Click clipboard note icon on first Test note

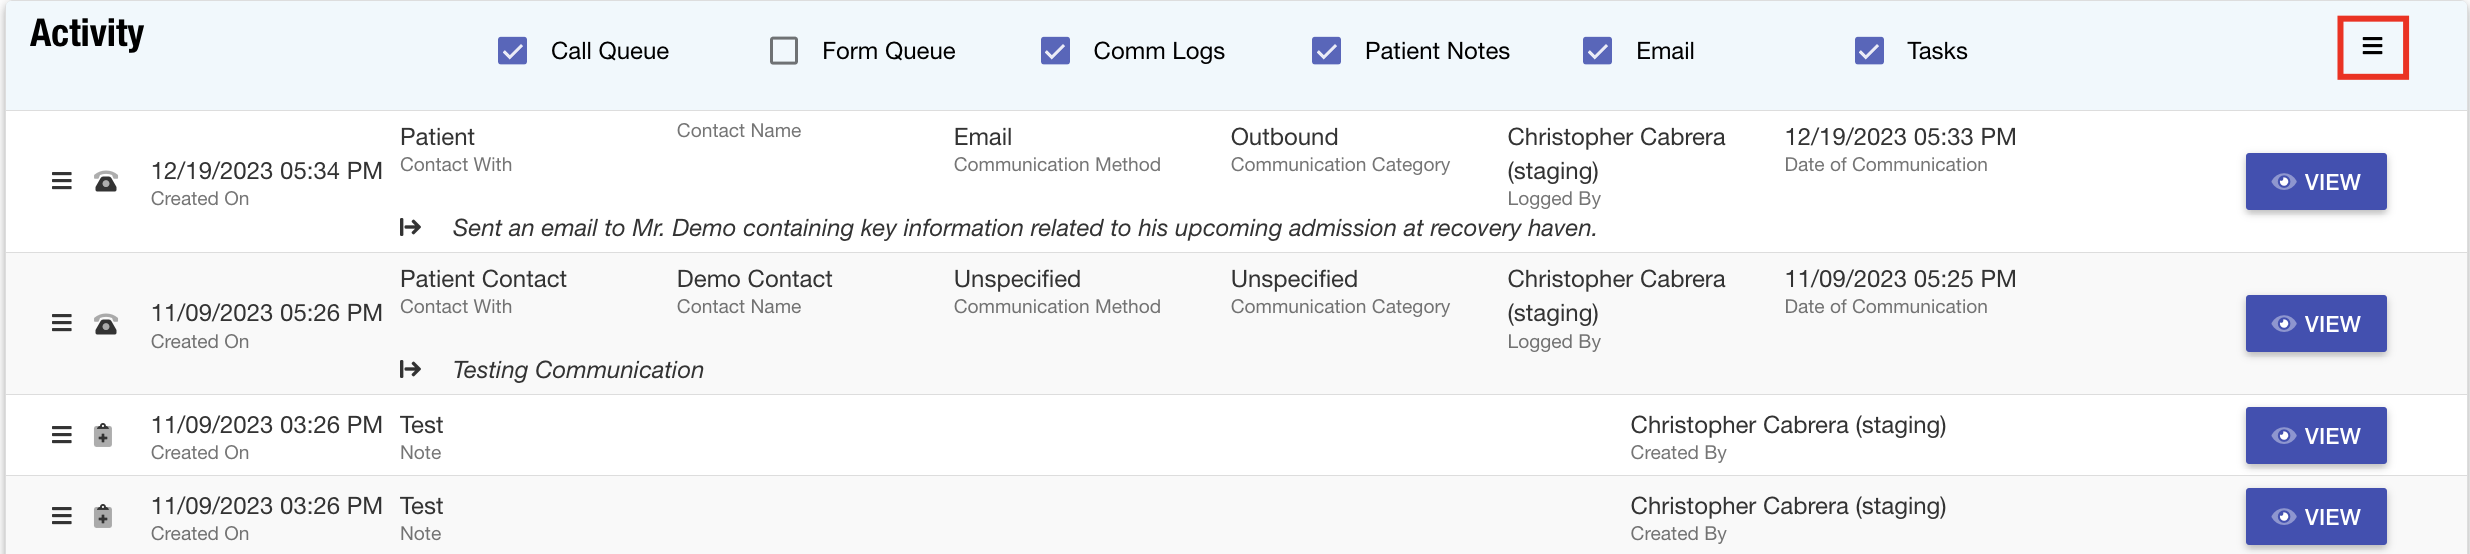tap(103, 435)
